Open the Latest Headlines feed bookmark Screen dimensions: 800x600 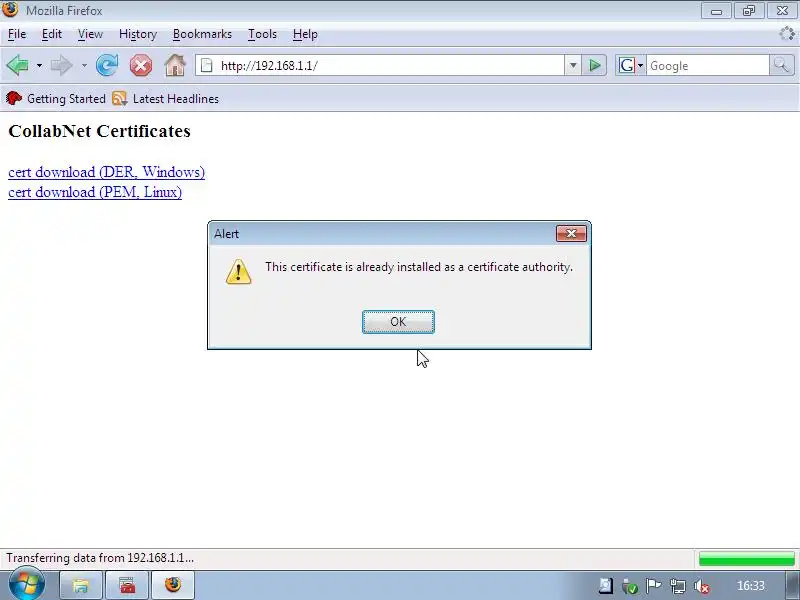tap(166, 98)
